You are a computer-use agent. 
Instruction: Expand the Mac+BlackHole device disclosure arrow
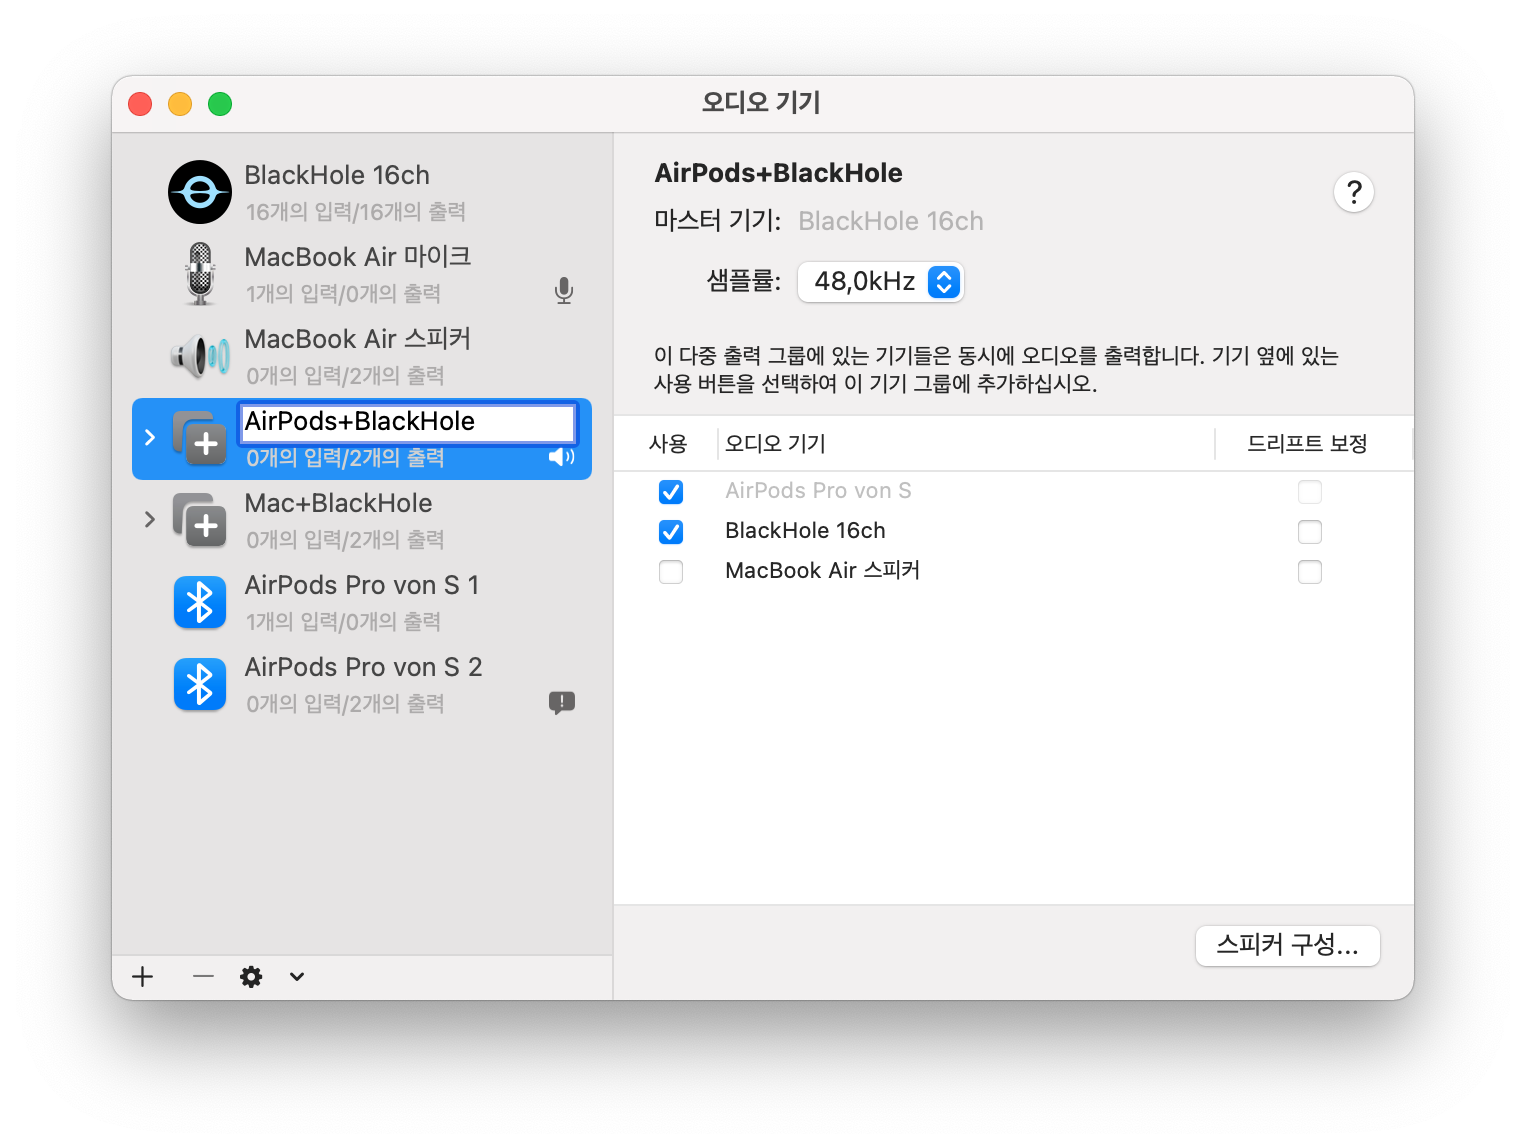coord(150,520)
